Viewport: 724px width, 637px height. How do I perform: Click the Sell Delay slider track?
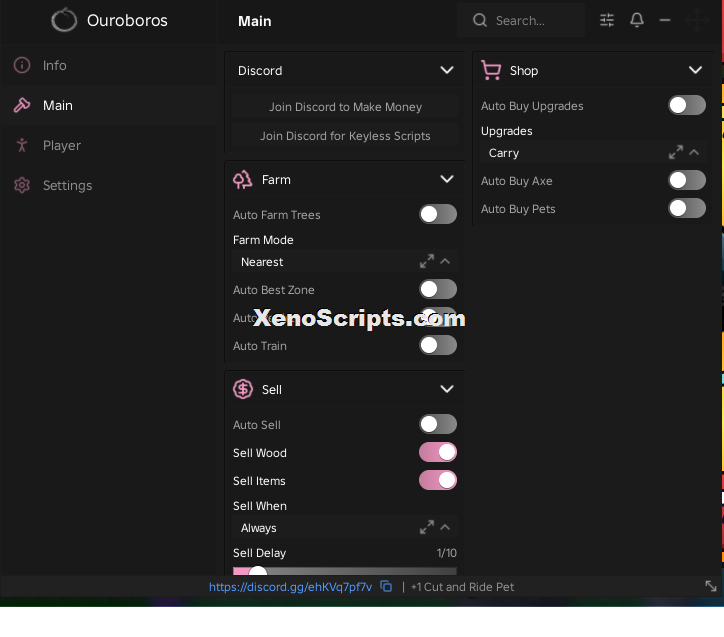[x=344, y=571]
